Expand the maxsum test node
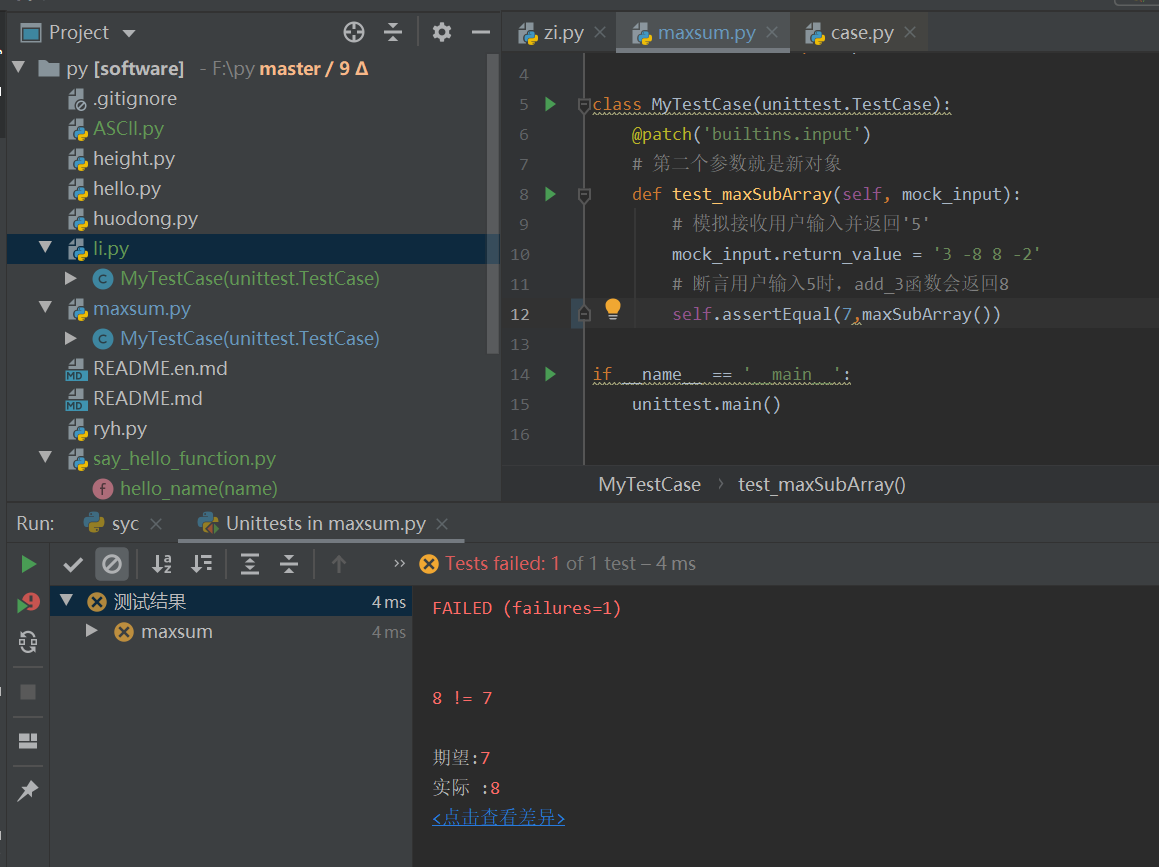Image resolution: width=1159 pixels, height=867 pixels. (92, 630)
